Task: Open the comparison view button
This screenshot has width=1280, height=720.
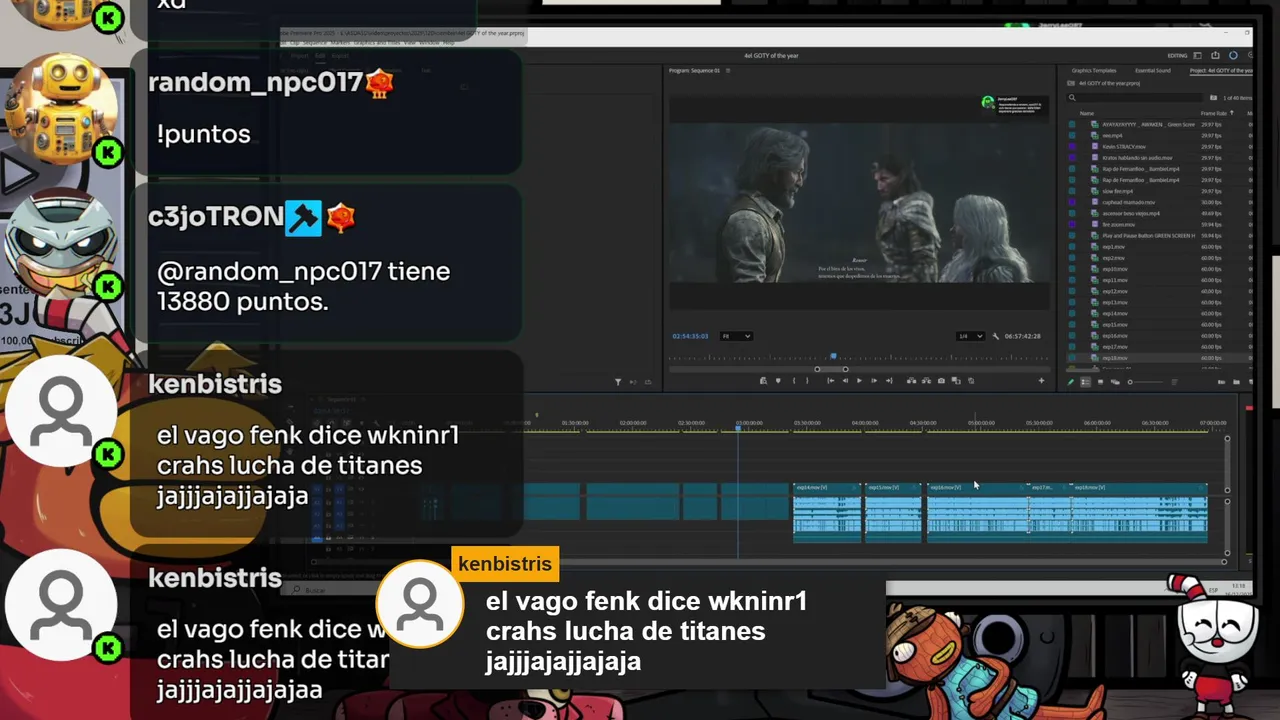Action: 956,380
